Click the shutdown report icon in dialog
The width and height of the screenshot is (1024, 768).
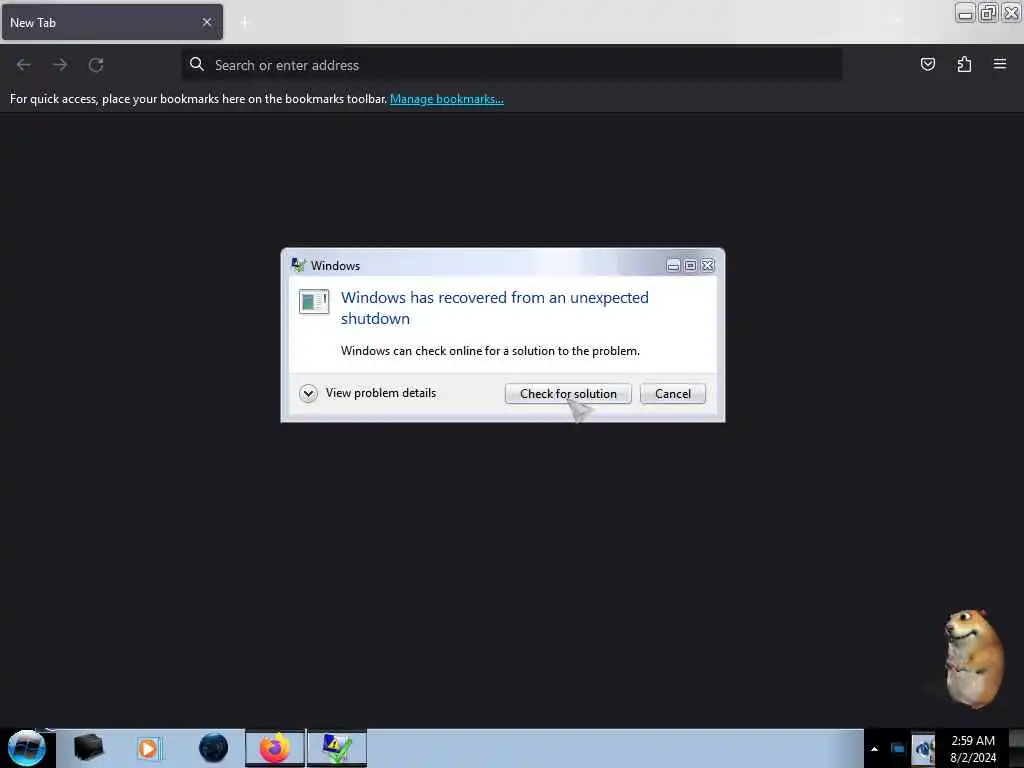point(314,302)
